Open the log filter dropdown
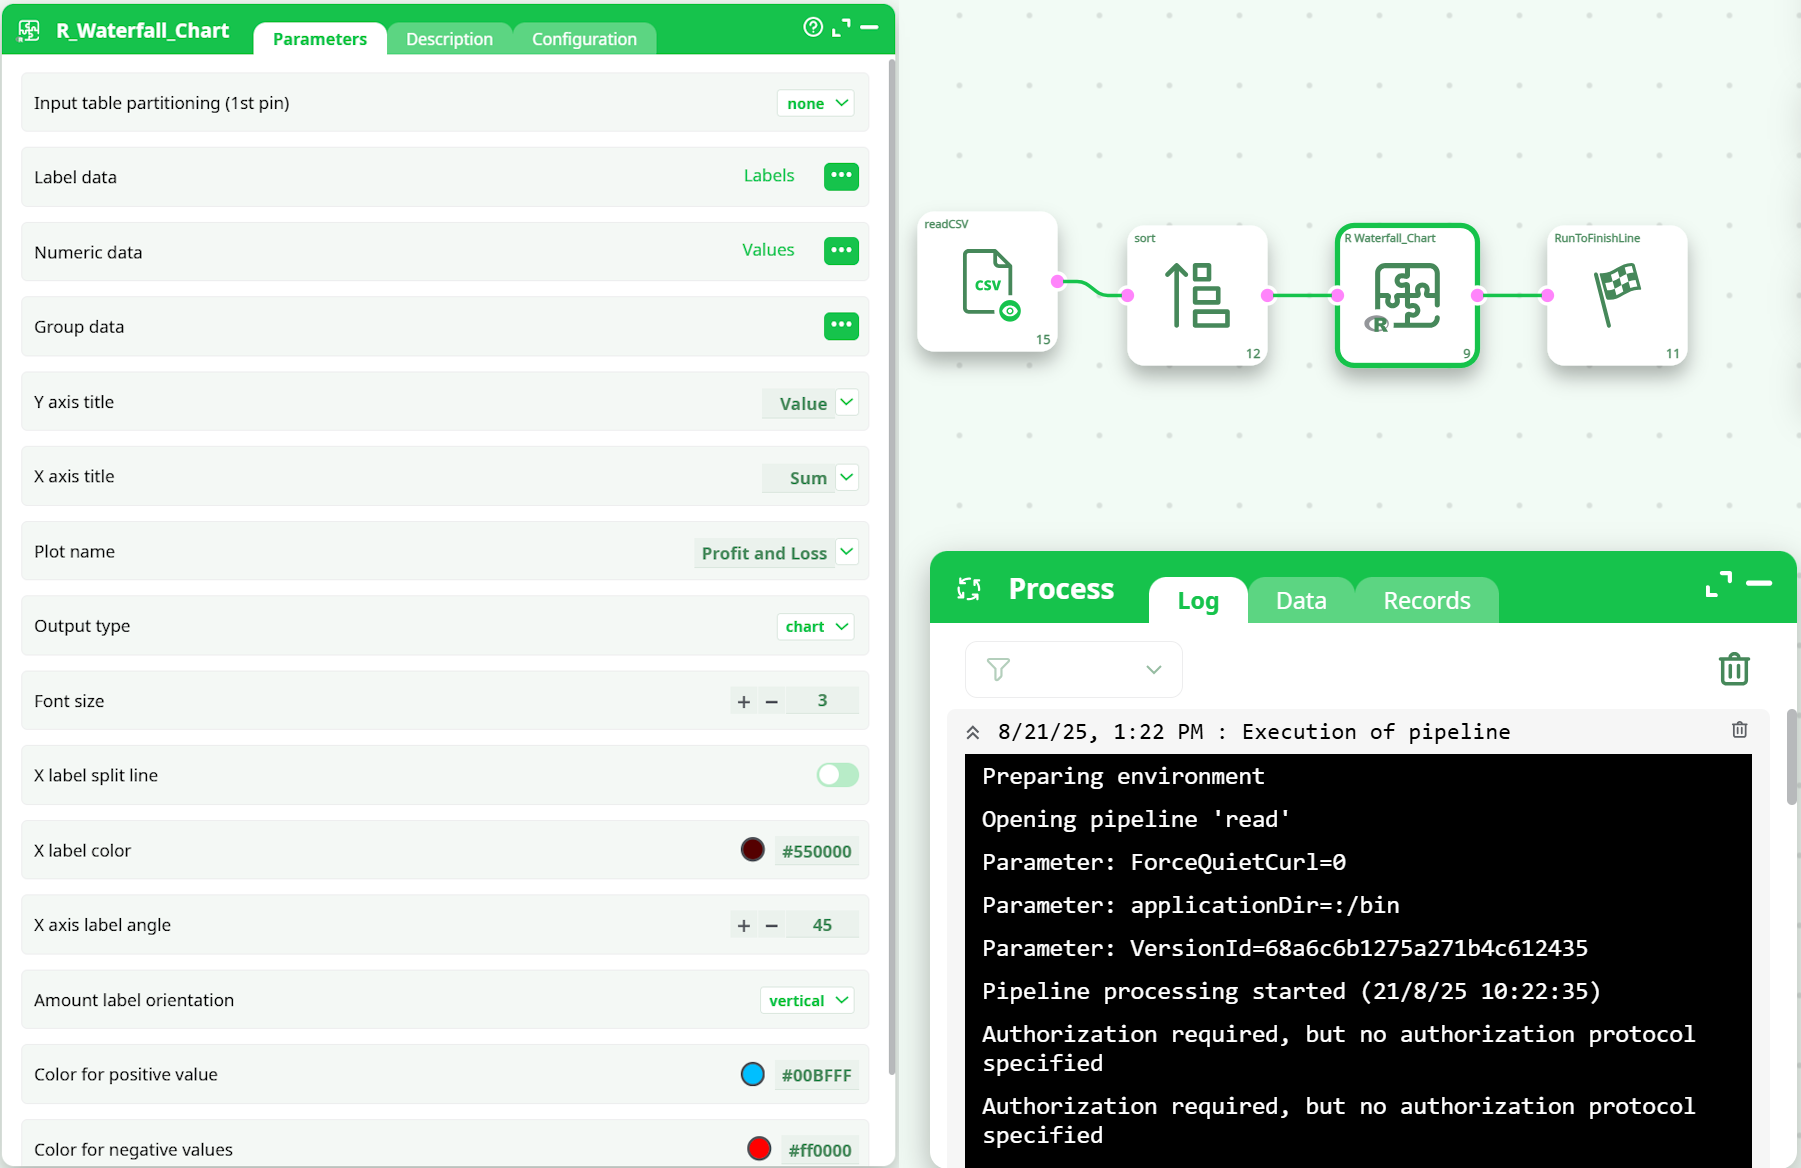This screenshot has width=1801, height=1168. (1073, 669)
